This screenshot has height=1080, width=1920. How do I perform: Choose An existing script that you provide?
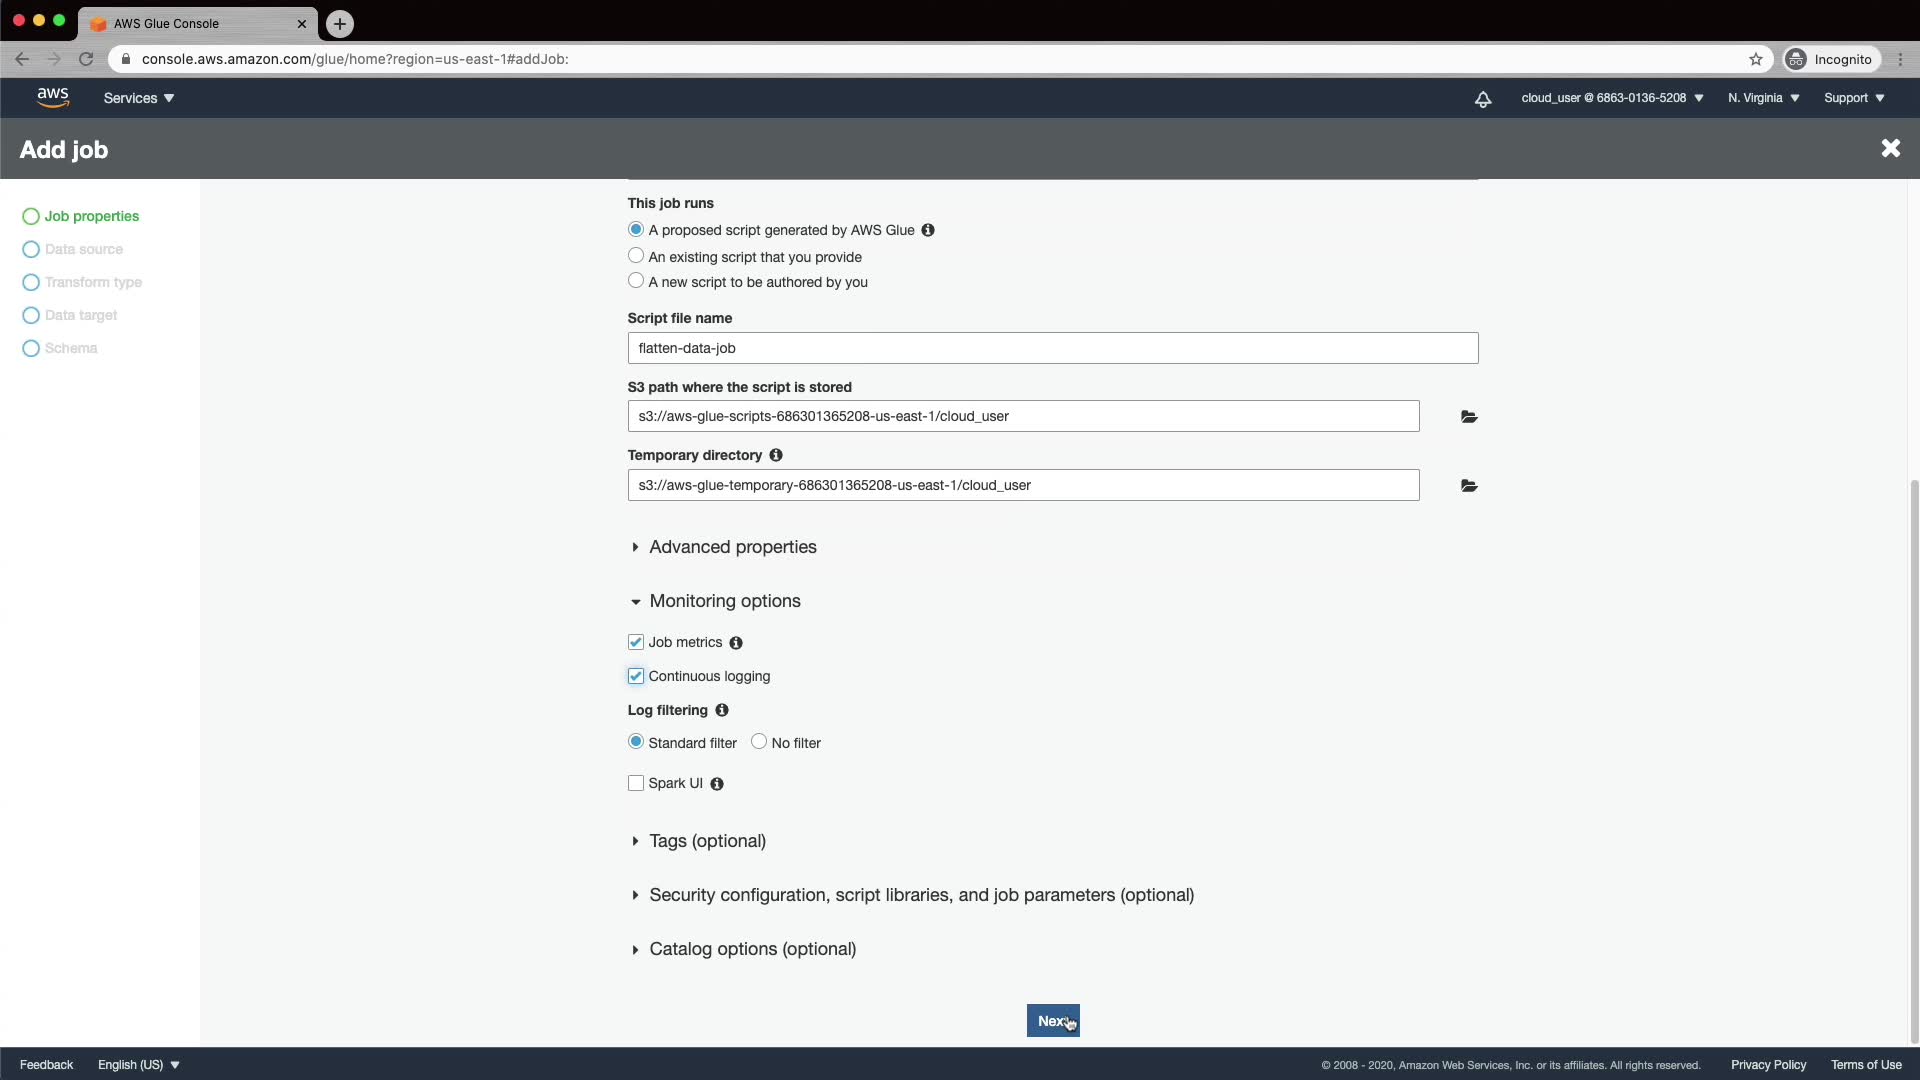(636, 256)
